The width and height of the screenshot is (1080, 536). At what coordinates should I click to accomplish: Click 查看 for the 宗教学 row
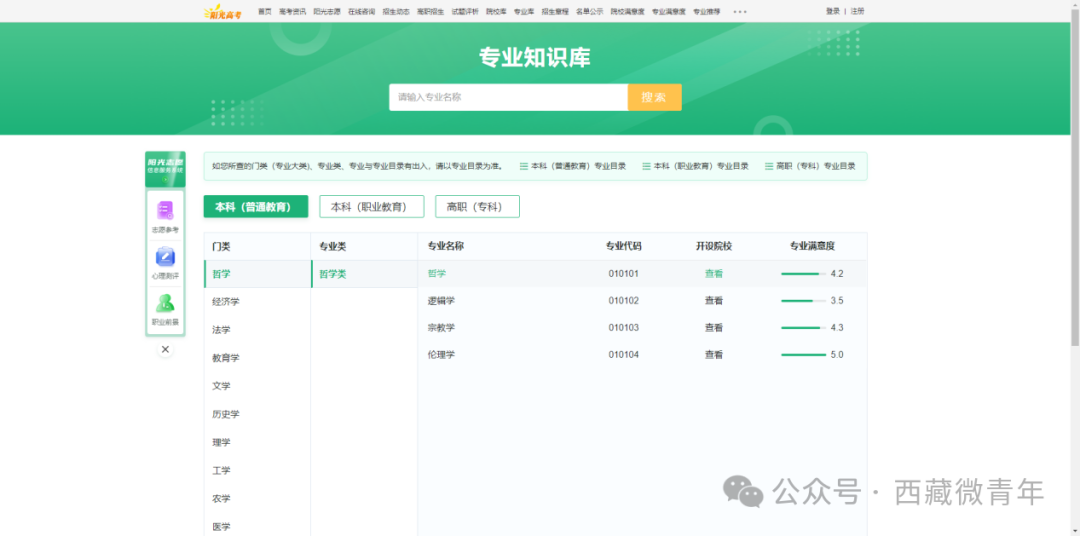point(714,327)
